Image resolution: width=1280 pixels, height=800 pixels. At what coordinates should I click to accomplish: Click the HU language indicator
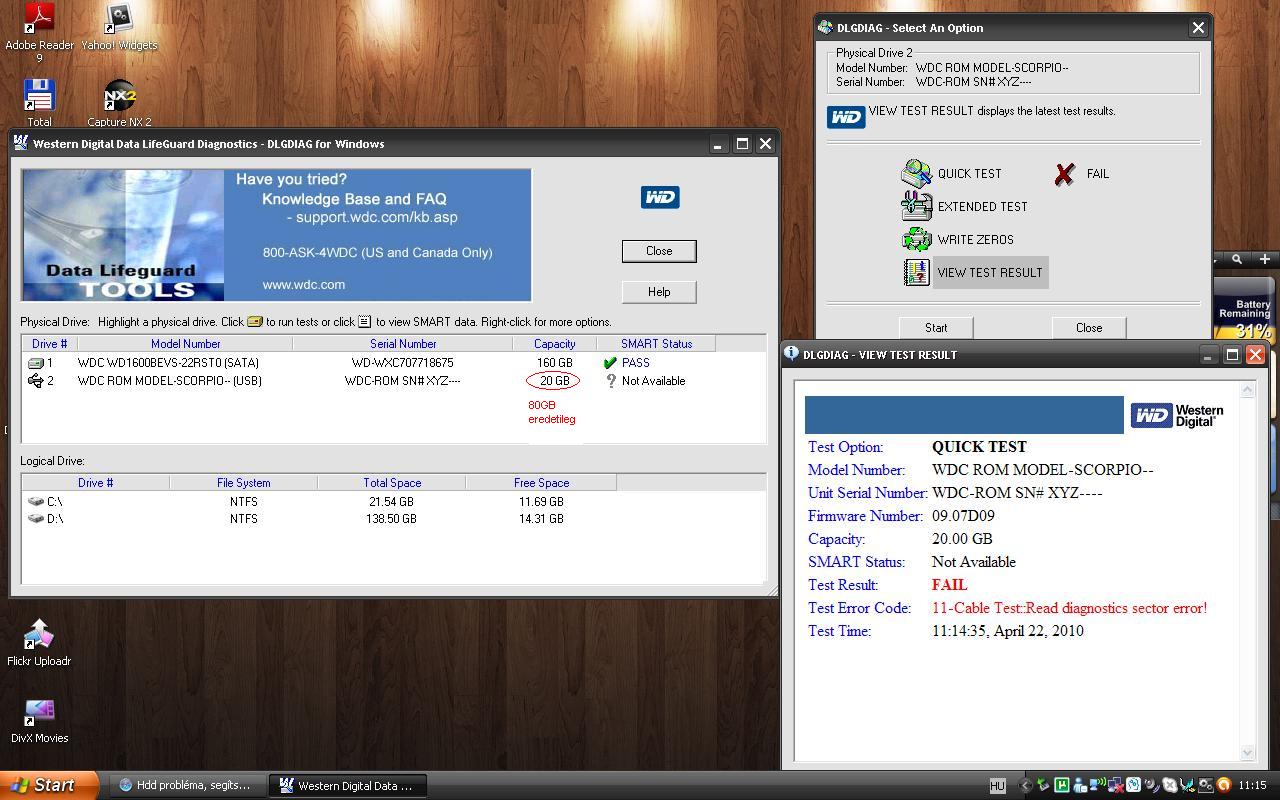(997, 785)
